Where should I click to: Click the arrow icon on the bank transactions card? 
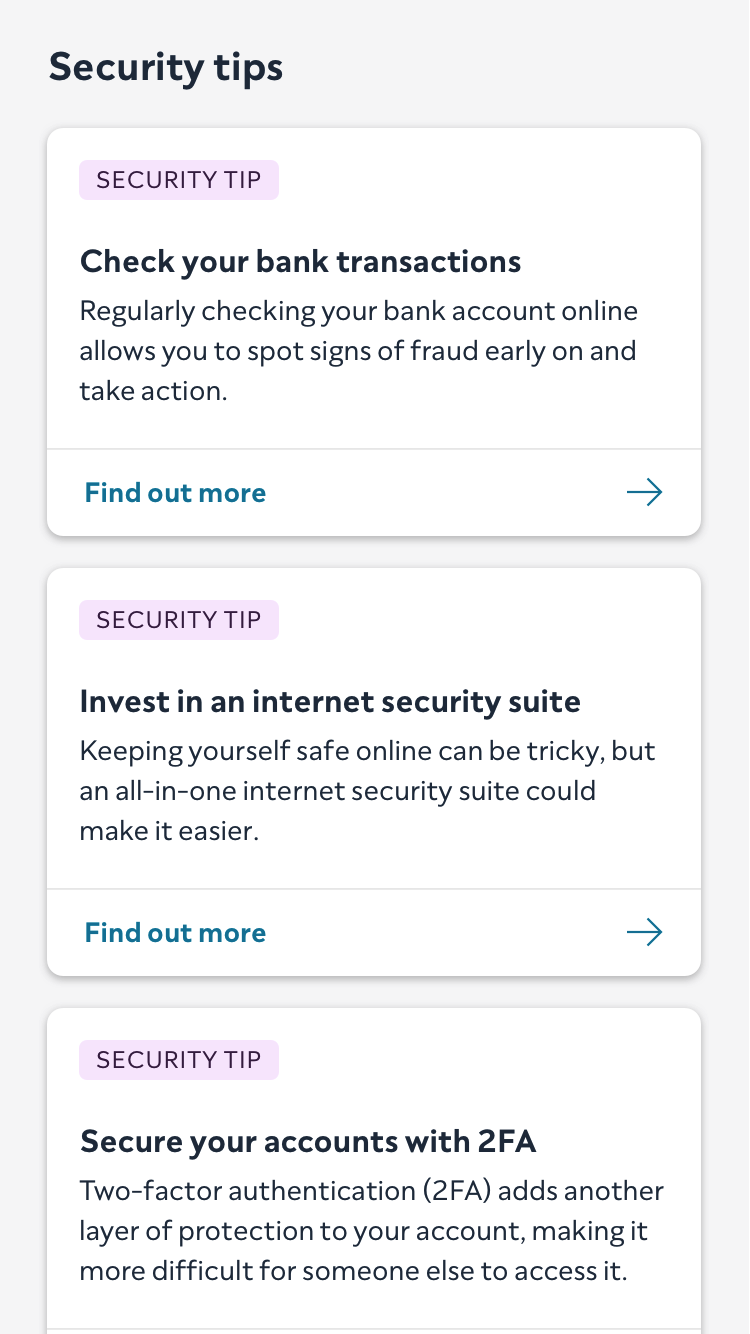(x=644, y=492)
